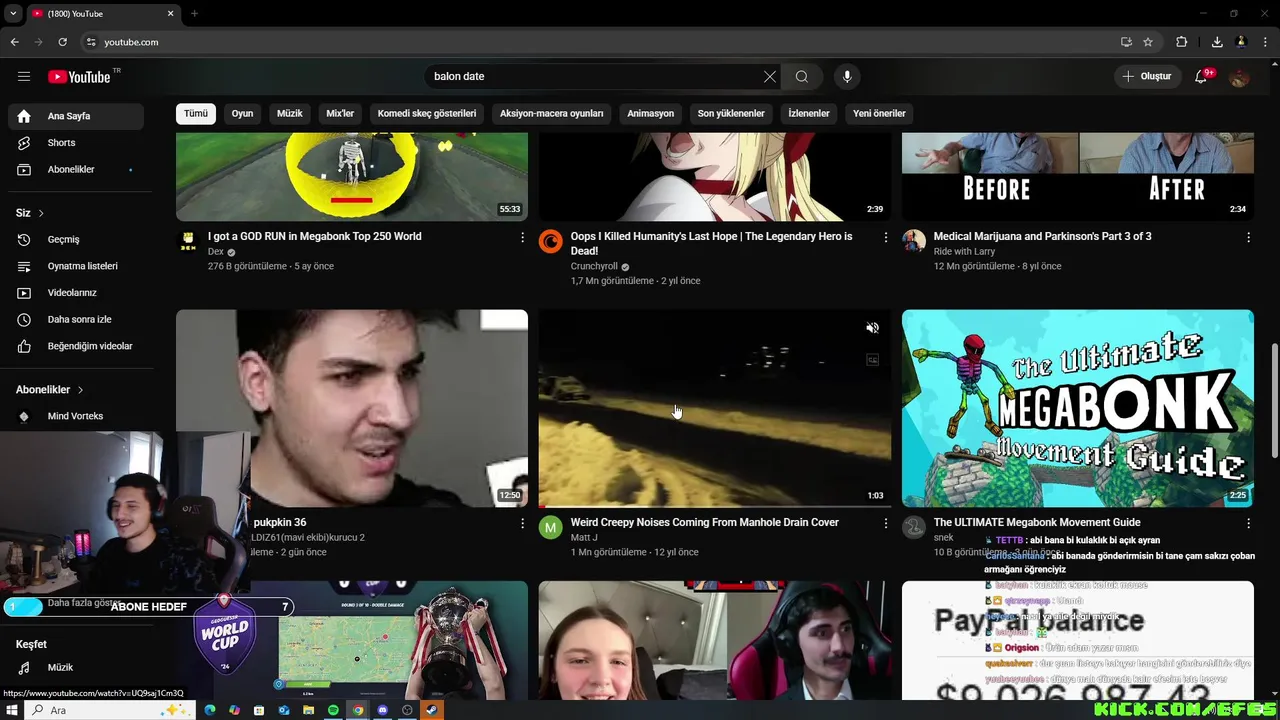Click the taskbar Ara search box
1280x720 pixels.
(108, 710)
